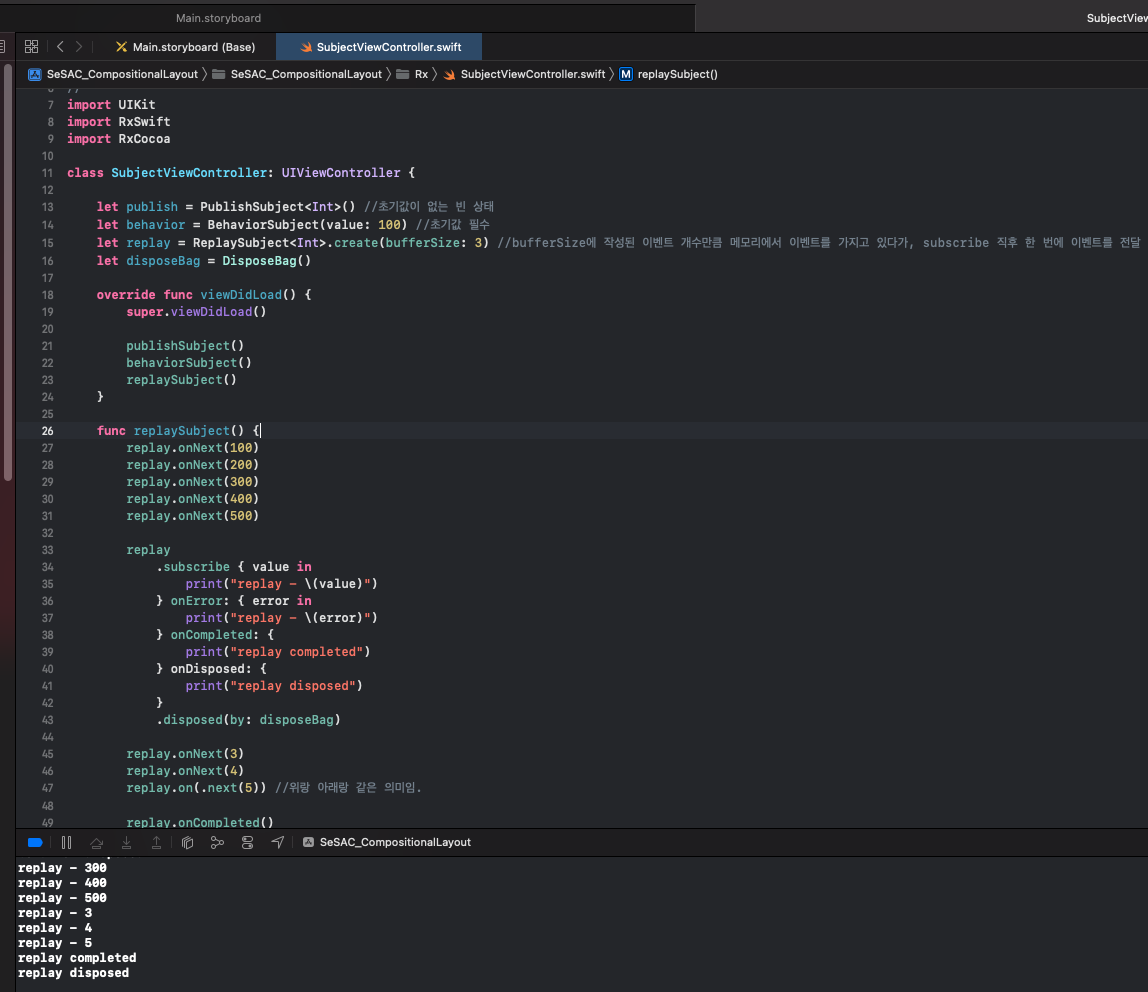
Task: Open the Rx folder breadcrumb
Action: coord(412,74)
